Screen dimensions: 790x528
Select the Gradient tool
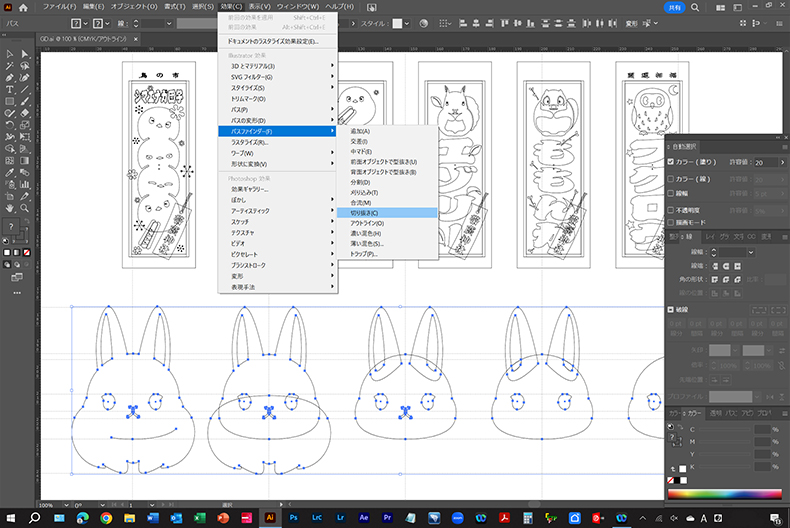pyautogui.click(x=25, y=161)
